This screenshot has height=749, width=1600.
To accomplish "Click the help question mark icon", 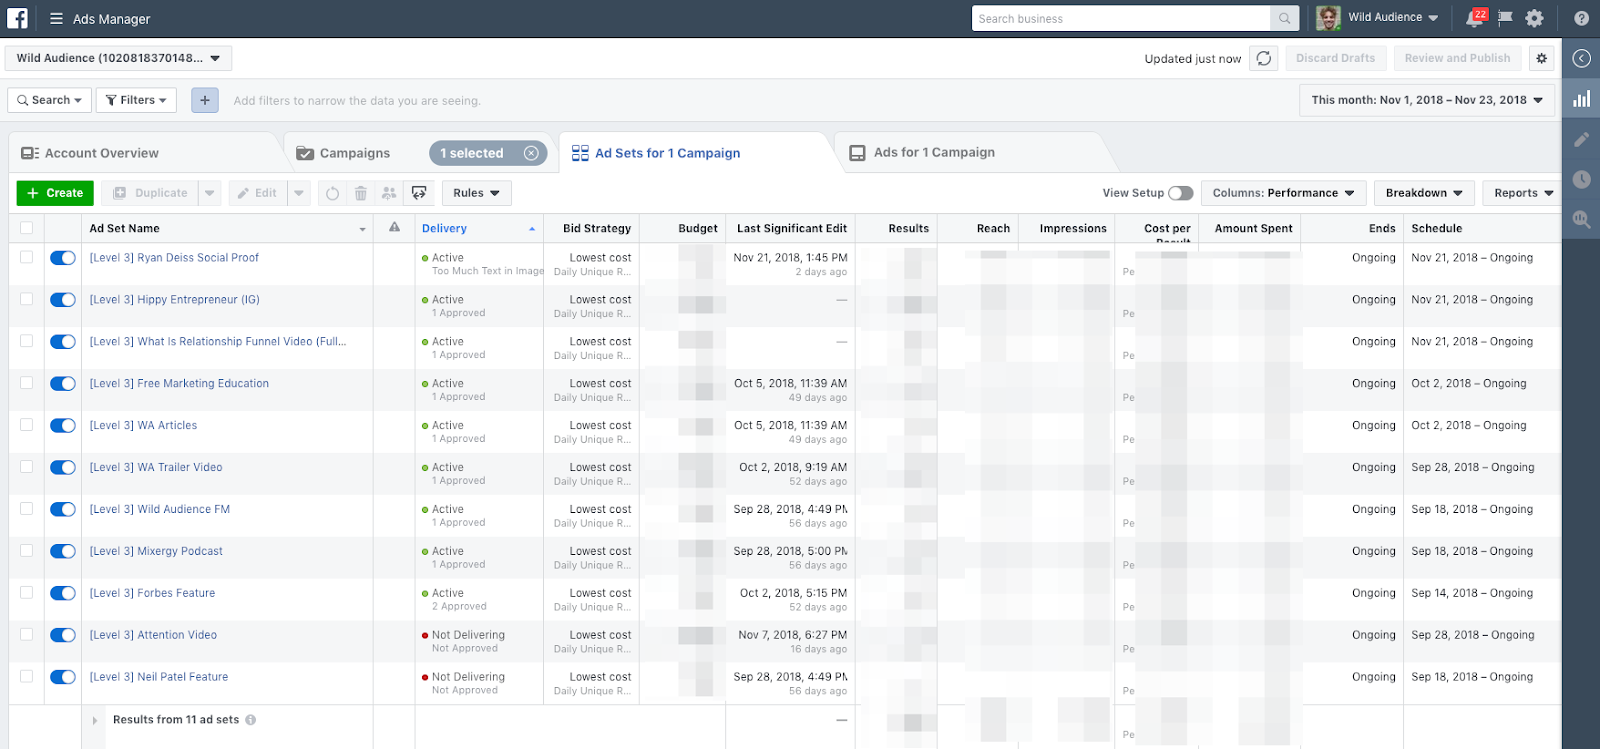I will click(1581, 18).
